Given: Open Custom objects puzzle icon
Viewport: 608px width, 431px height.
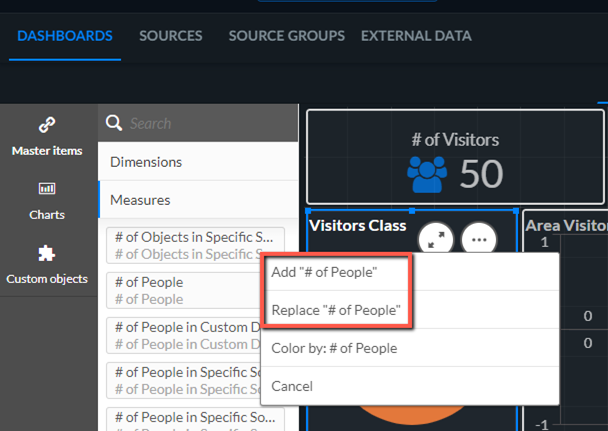Looking at the screenshot, I should pyautogui.click(x=47, y=254).
